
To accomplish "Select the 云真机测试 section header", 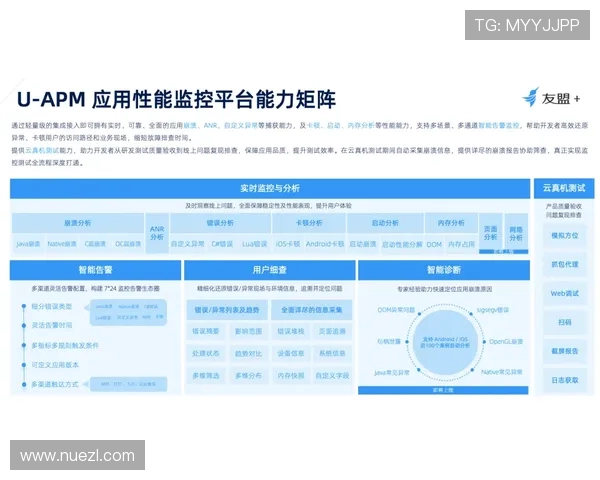I will point(564,188).
